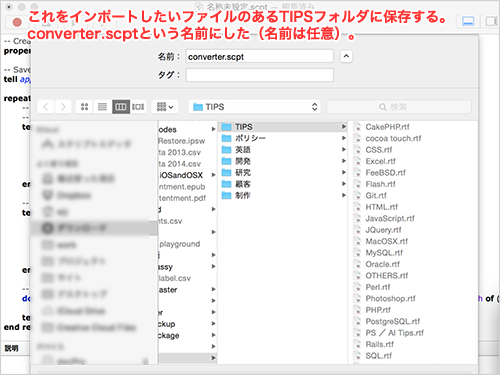Click the FeeBSD.rtf file
This screenshot has width=500, height=375.
point(386,173)
